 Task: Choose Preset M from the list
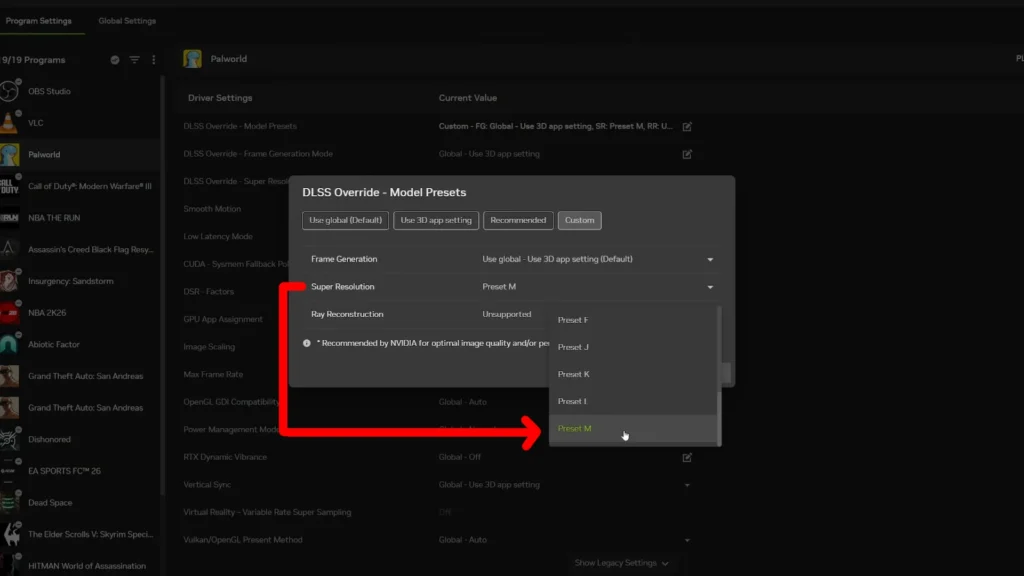[633, 428]
